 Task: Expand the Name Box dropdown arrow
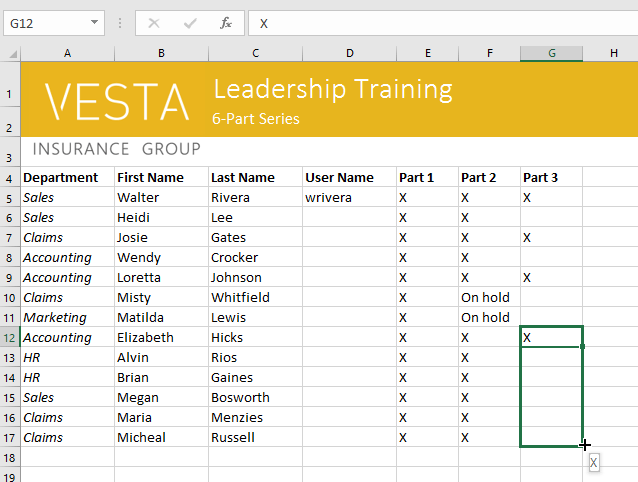pyautogui.click(x=95, y=22)
